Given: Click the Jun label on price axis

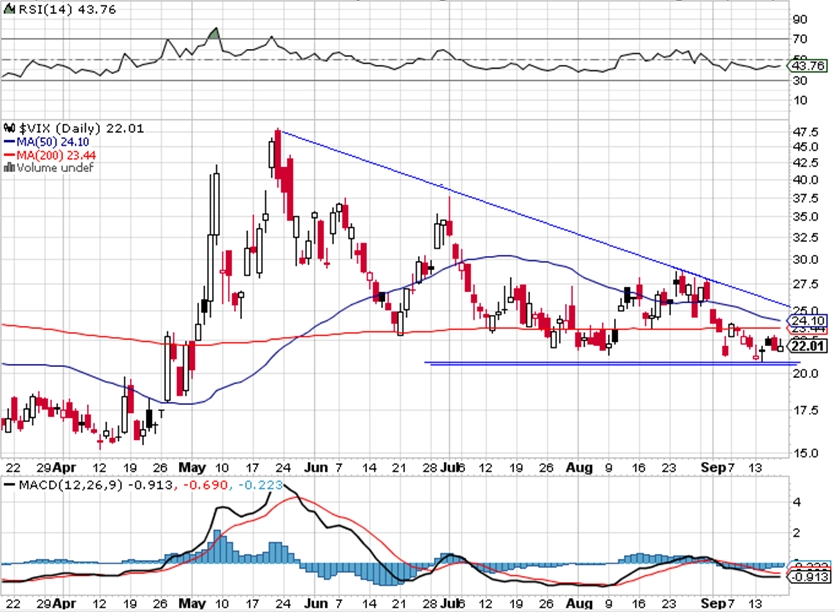Looking at the screenshot, I should click(x=316, y=468).
